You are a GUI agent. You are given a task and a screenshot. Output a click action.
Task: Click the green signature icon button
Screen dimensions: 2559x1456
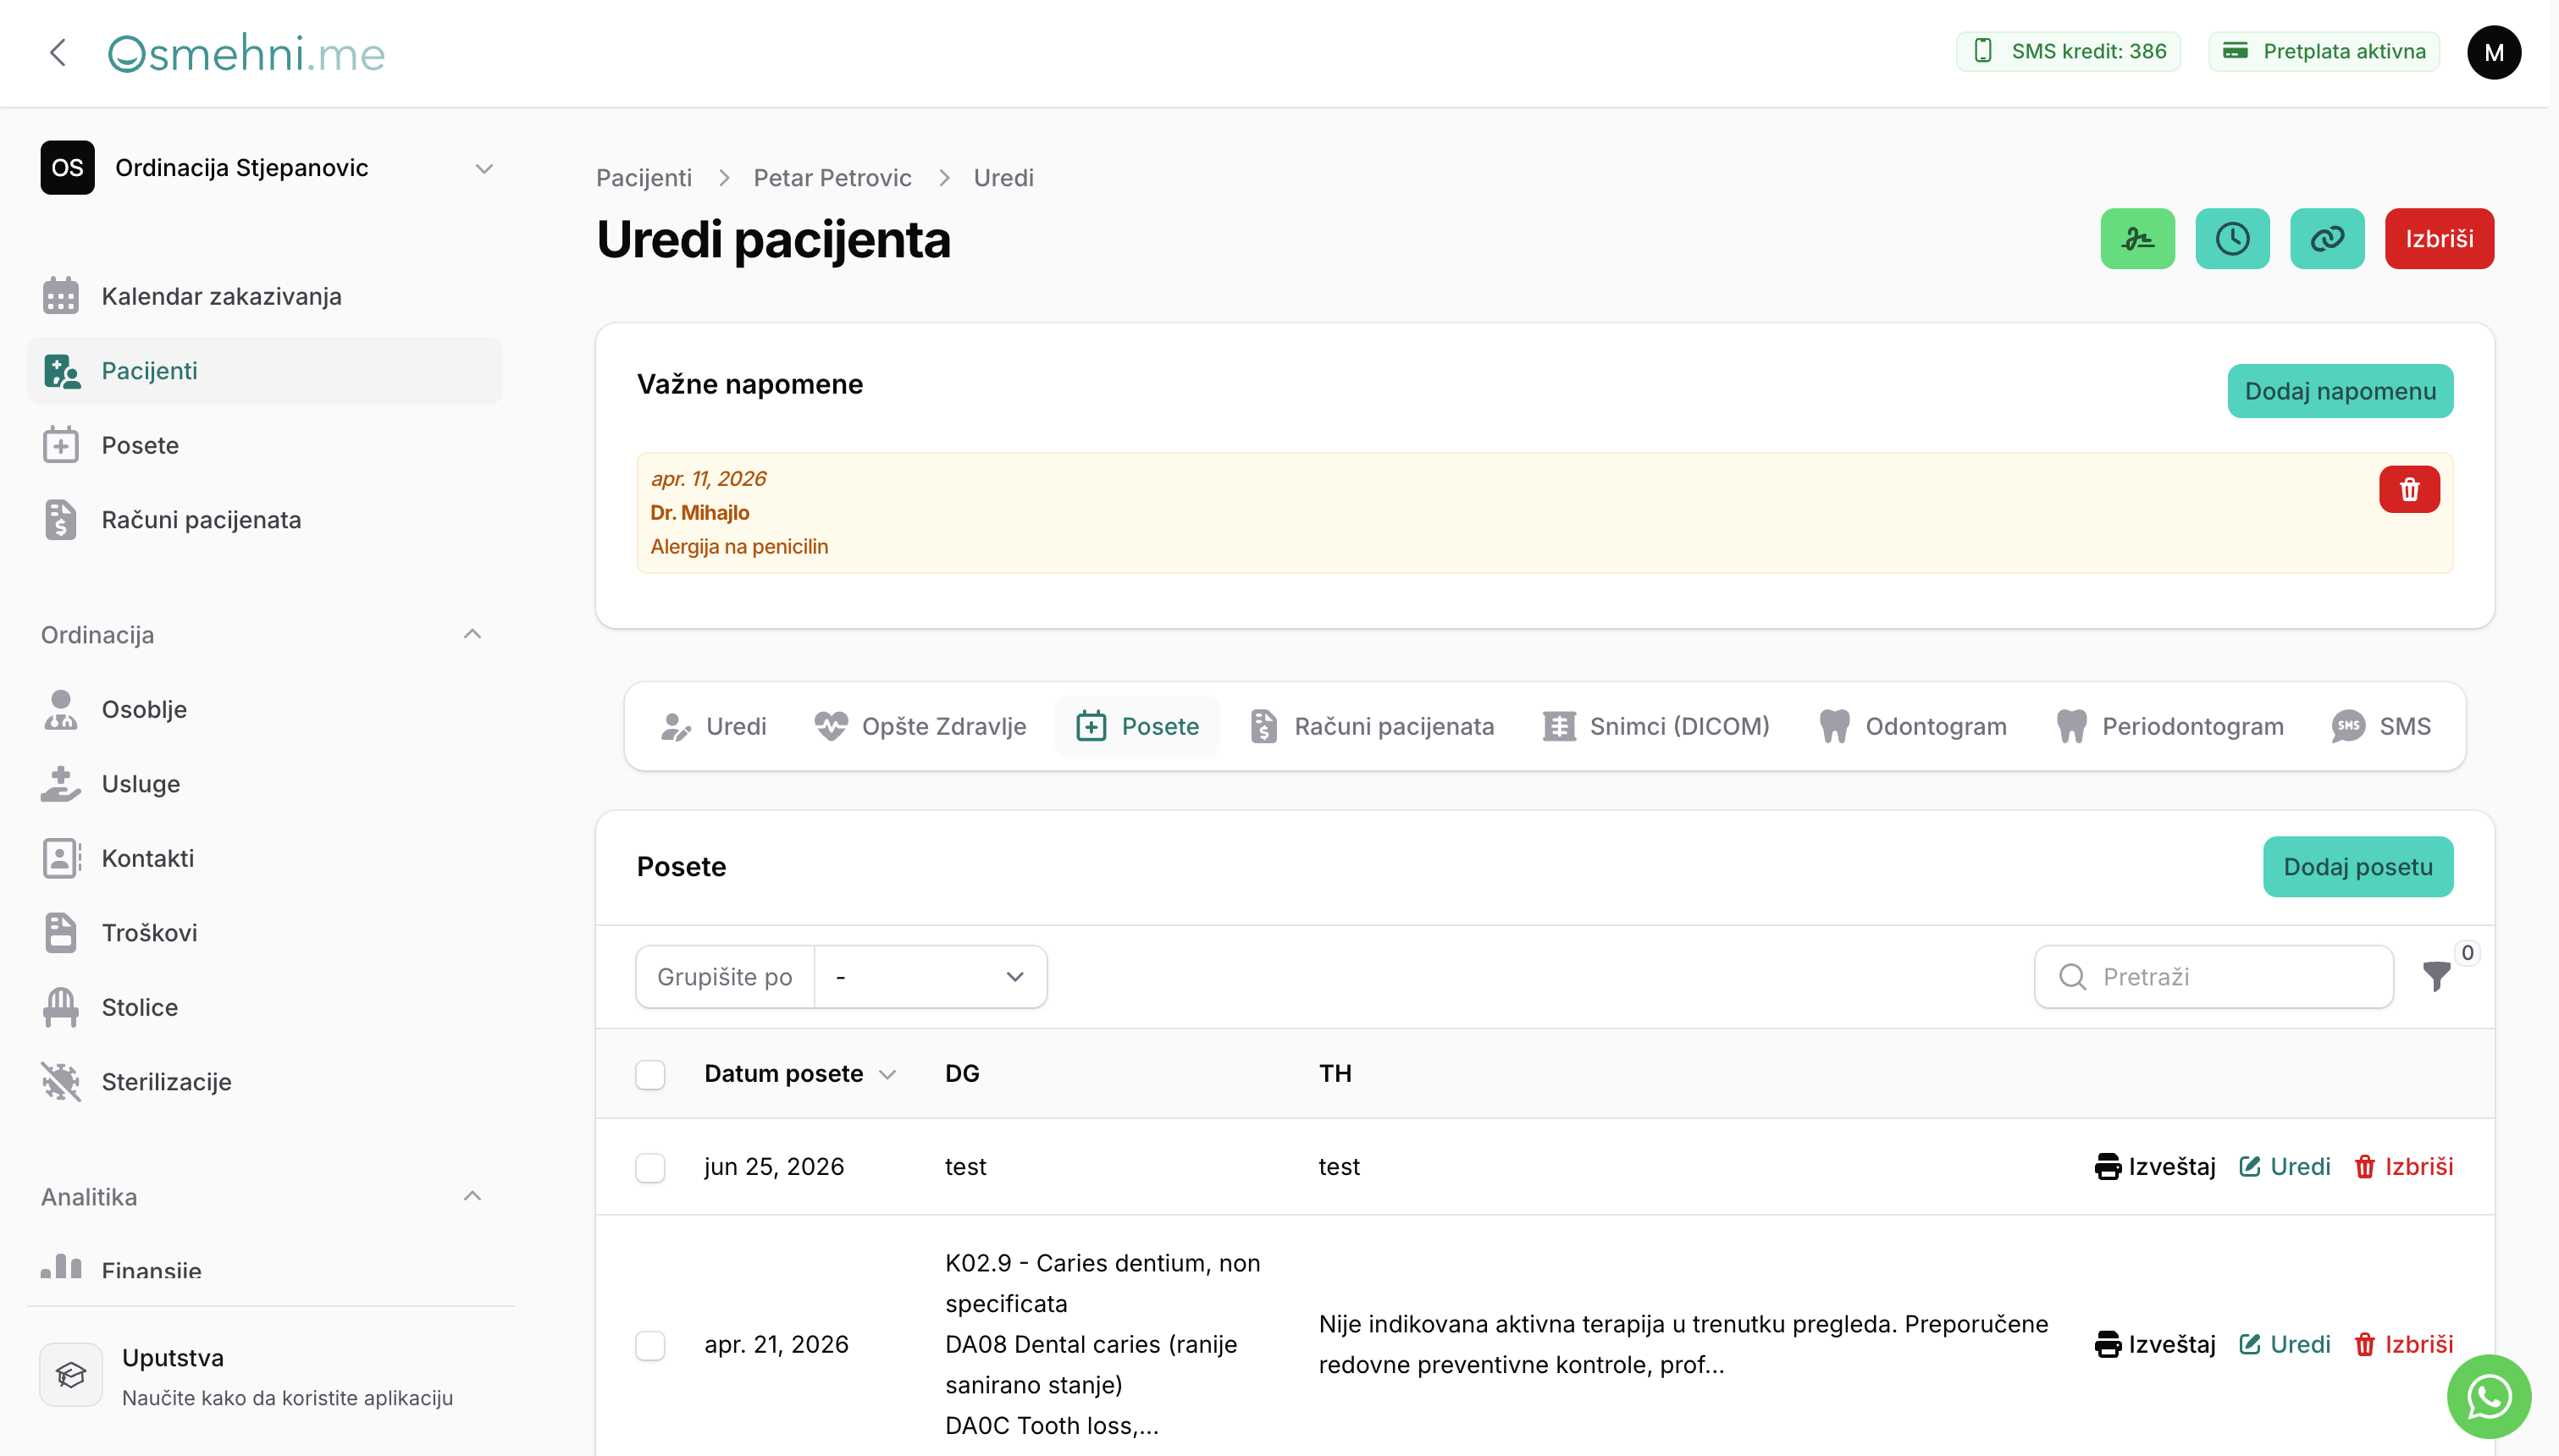pyautogui.click(x=2137, y=239)
